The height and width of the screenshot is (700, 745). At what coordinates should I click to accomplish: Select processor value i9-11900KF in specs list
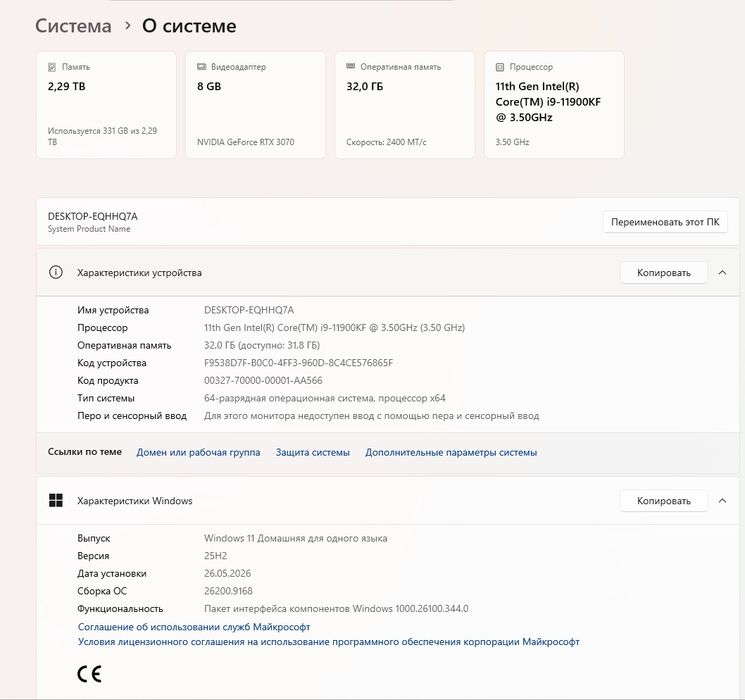click(334, 327)
